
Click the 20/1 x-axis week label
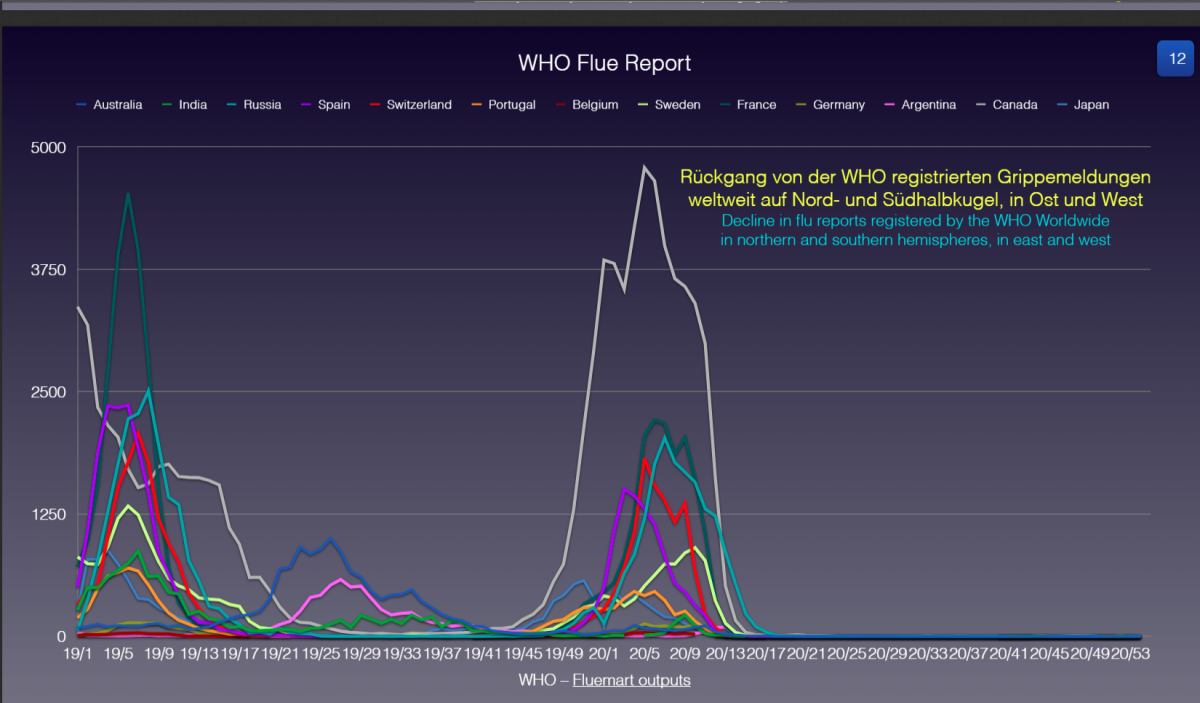tap(603, 654)
